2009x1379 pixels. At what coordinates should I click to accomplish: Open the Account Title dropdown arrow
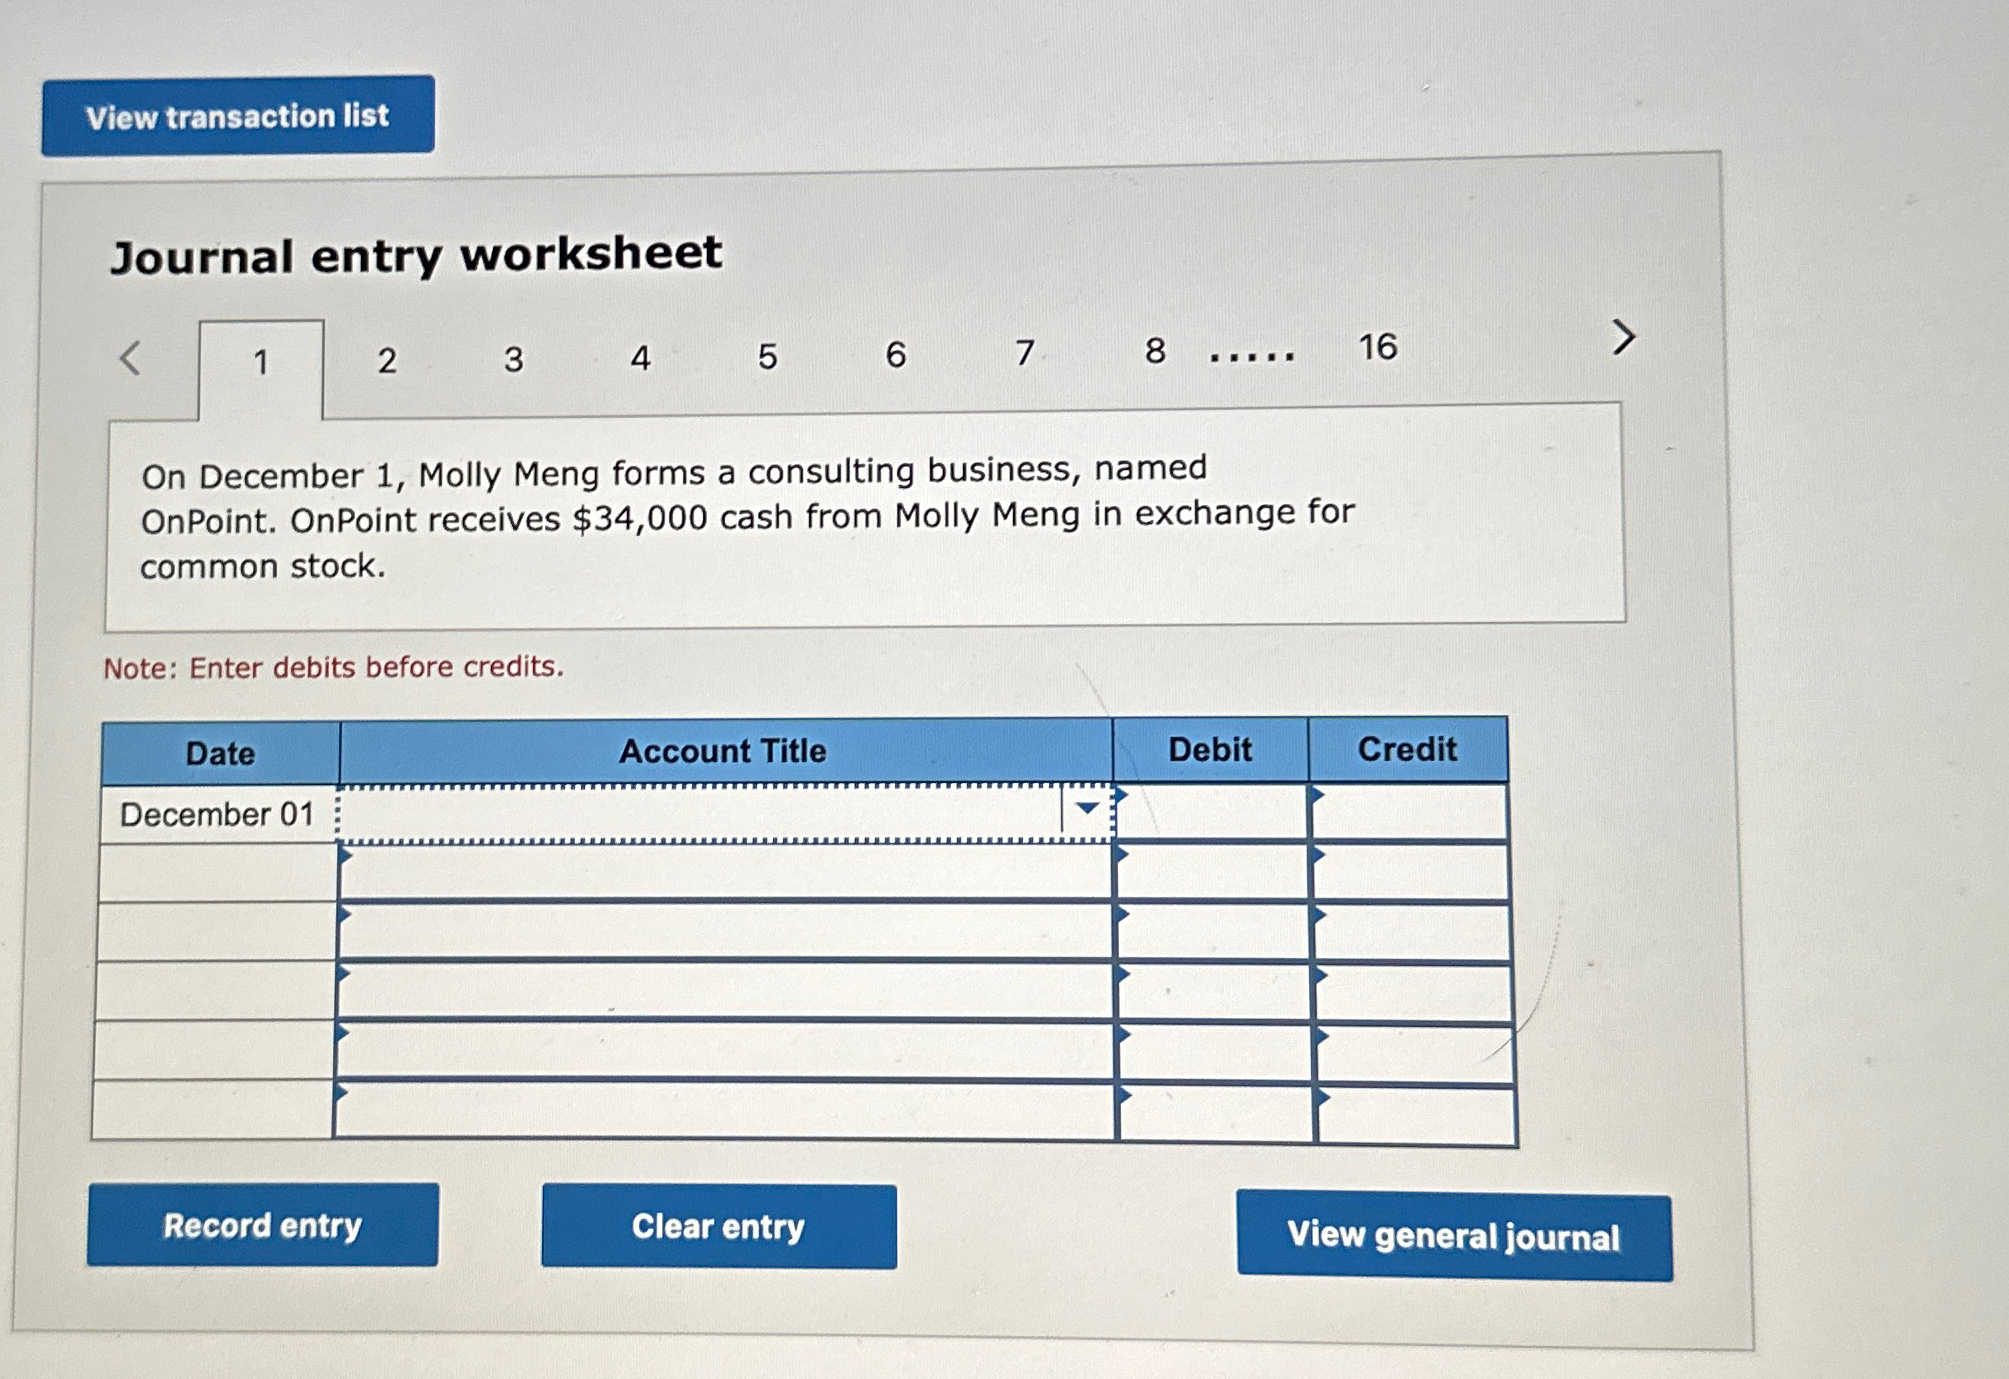coord(1087,809)
